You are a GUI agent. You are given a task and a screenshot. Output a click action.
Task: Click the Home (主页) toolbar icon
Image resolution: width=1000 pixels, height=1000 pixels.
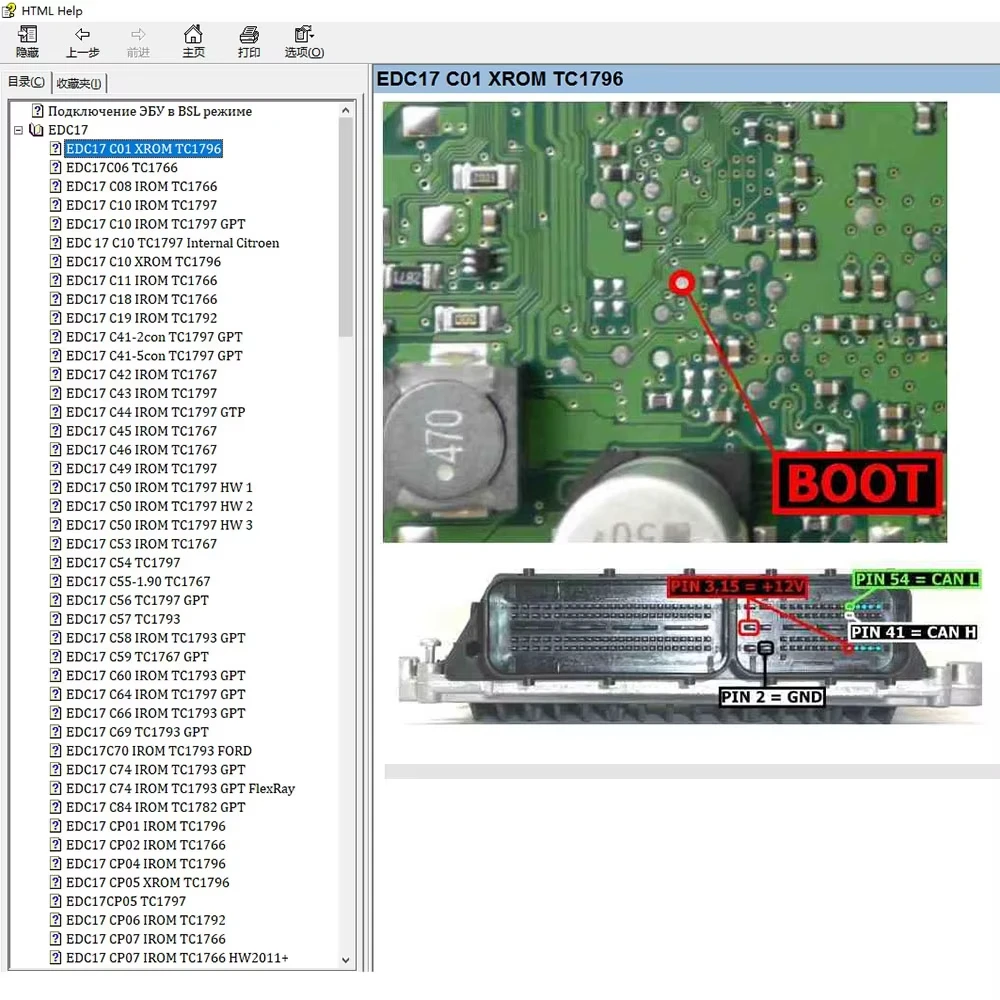[x=193, y=36]
